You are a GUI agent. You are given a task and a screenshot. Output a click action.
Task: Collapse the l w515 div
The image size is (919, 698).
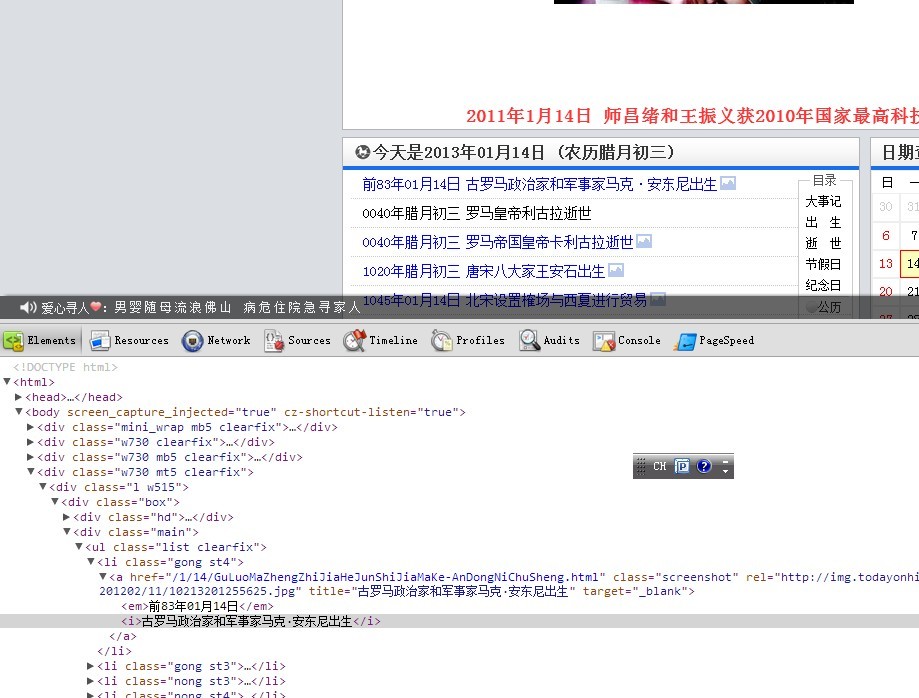pos(43,486)
